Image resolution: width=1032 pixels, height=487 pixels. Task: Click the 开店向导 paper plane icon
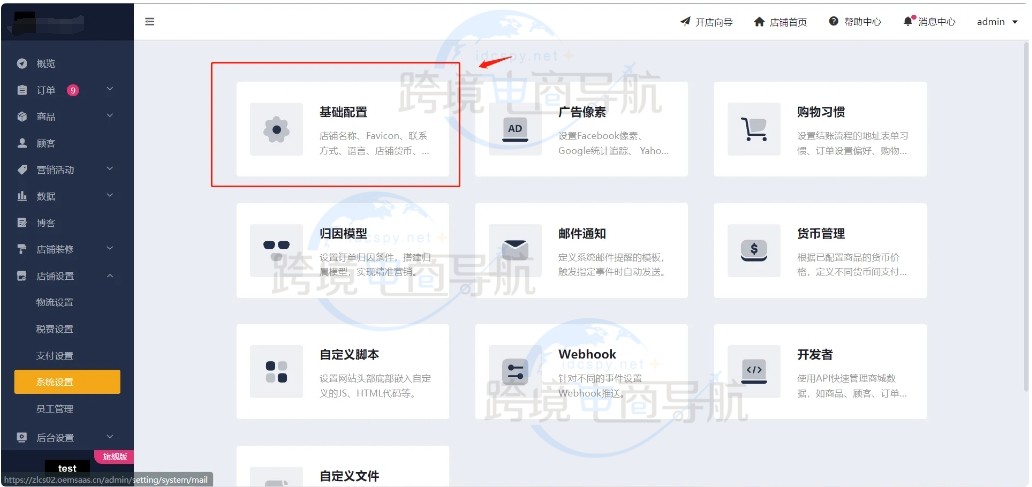click(685, 22)
